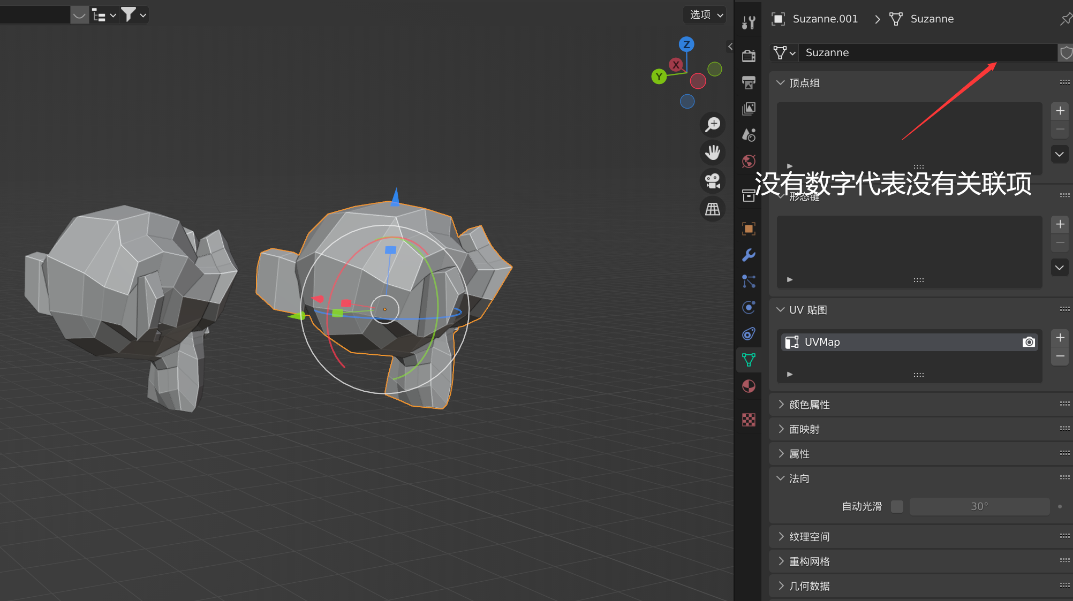Open the Texture properties checker tab
The height and width of the screenshot is (601, 1073).
(749, 420)
